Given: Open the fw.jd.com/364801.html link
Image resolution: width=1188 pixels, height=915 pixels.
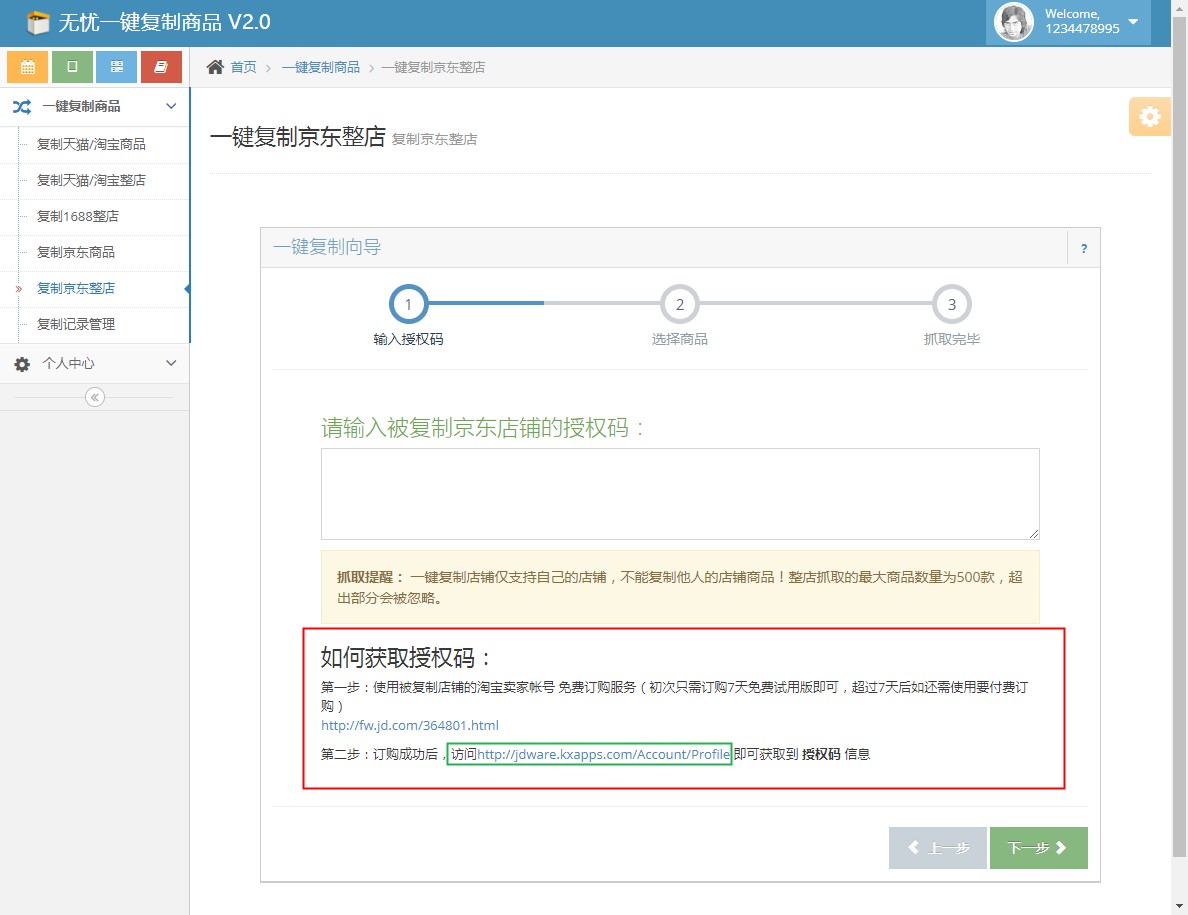Looking at the screenshot, I should [x=410, y=725].
